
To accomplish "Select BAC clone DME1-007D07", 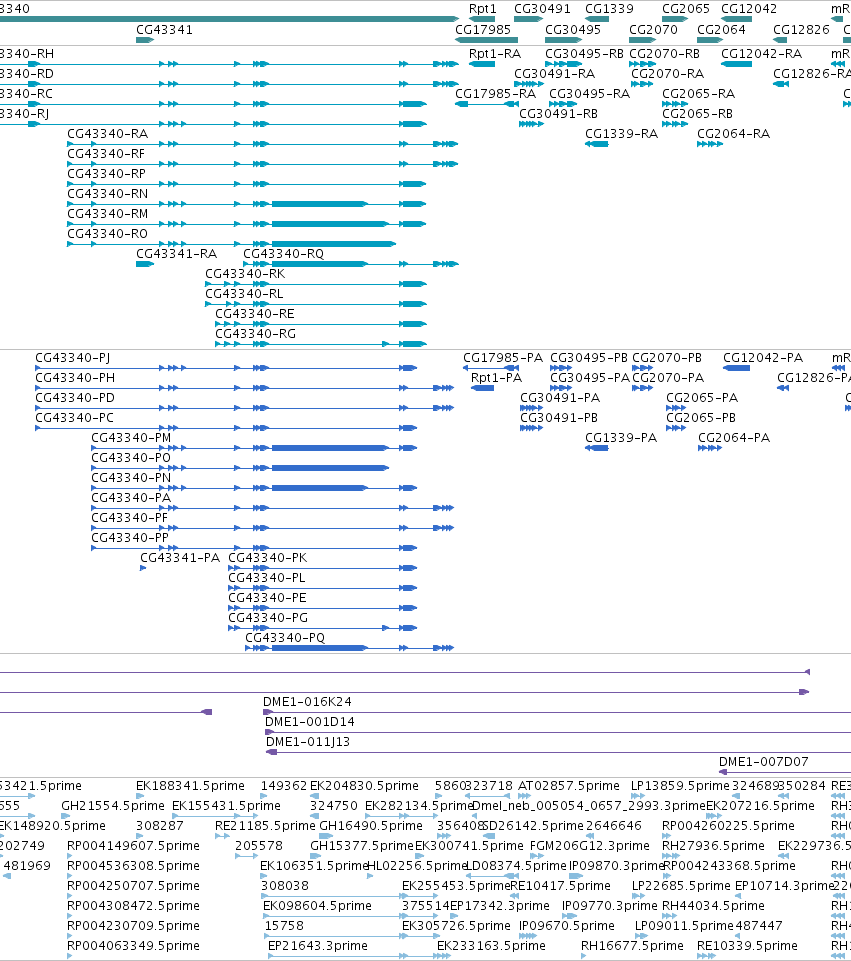I will point(763,762).
